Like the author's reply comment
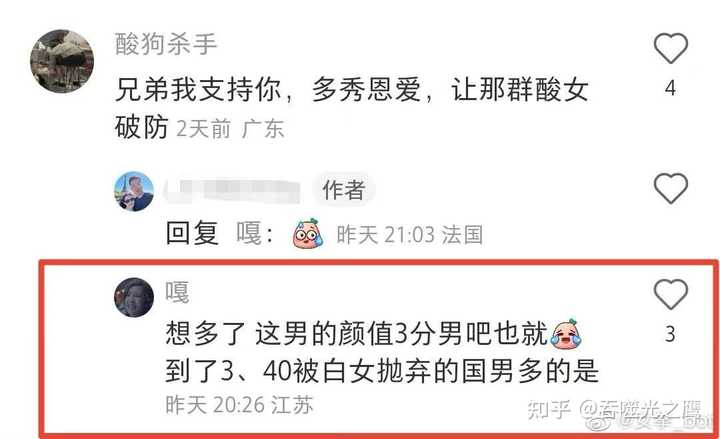This screenshot has height=439, width=720. 670,188
